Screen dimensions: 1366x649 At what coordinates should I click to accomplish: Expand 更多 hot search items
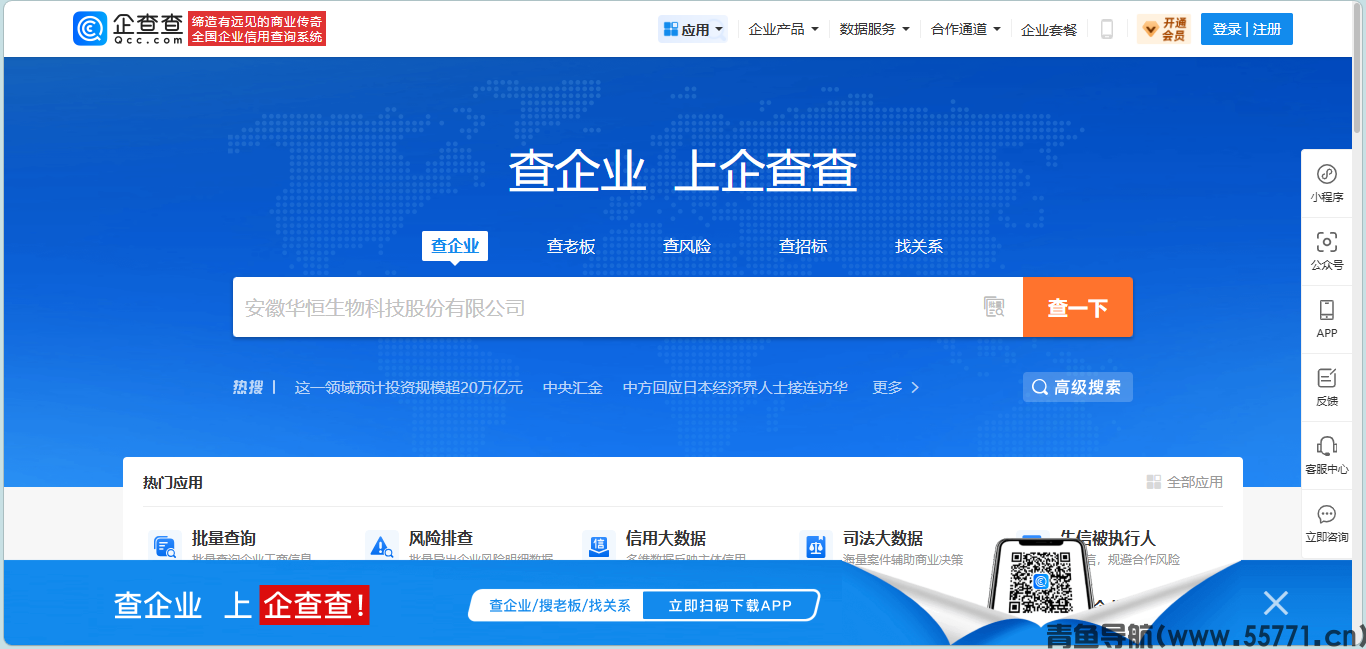tap(896, 387)
